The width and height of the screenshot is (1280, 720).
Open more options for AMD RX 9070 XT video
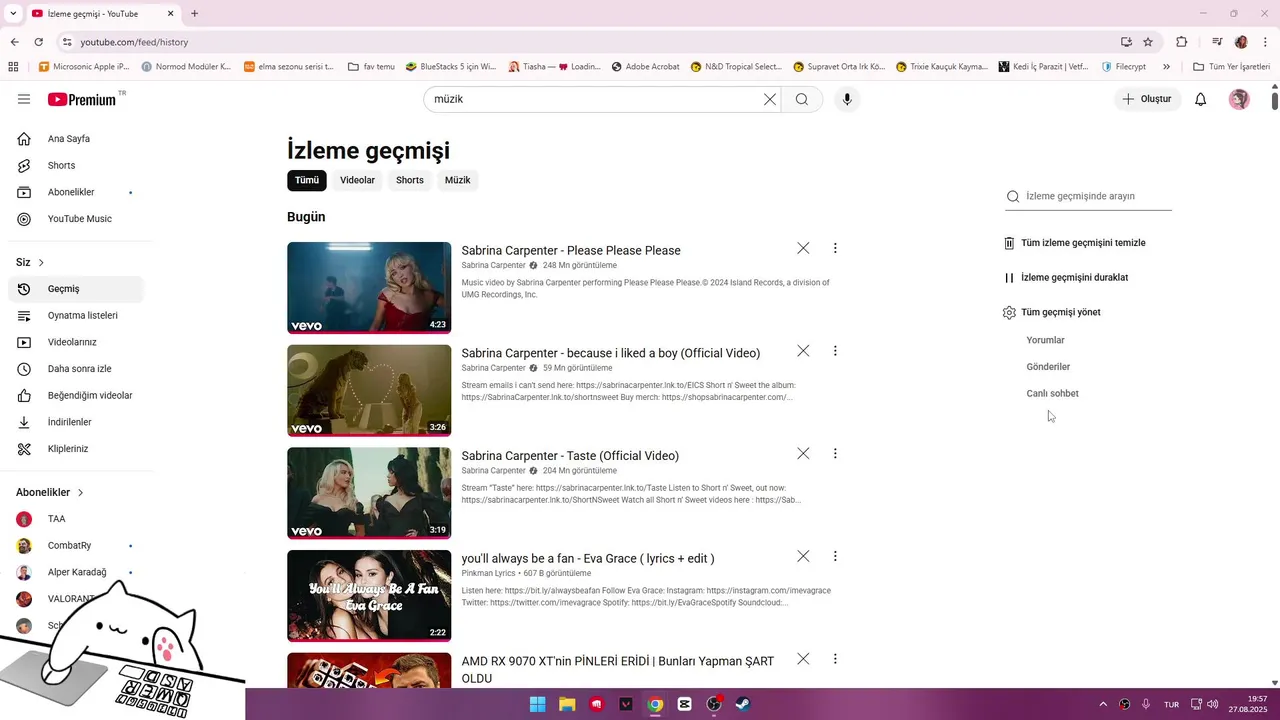[x=835, y=659]
